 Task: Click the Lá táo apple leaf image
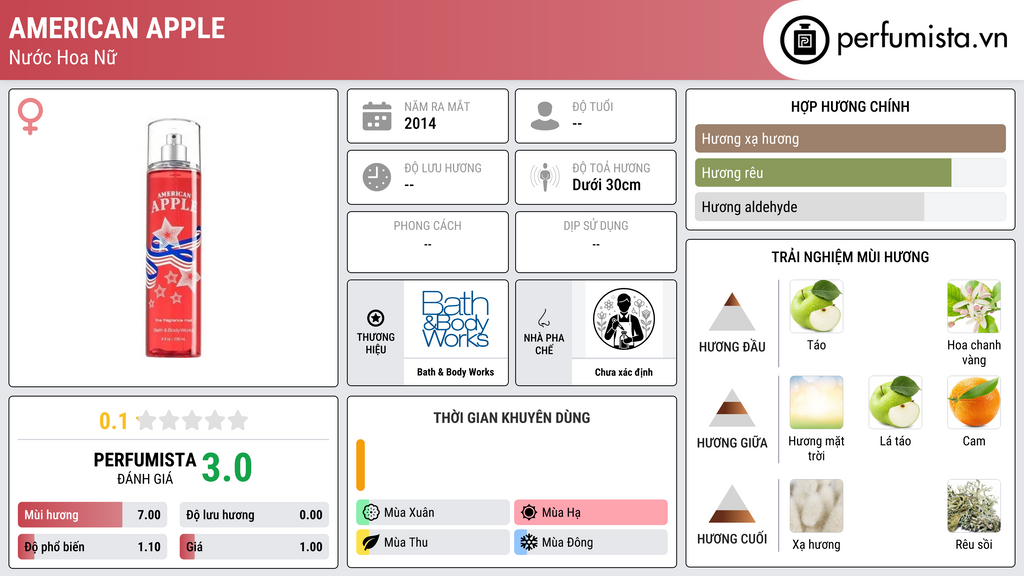(x=895, y=402)
